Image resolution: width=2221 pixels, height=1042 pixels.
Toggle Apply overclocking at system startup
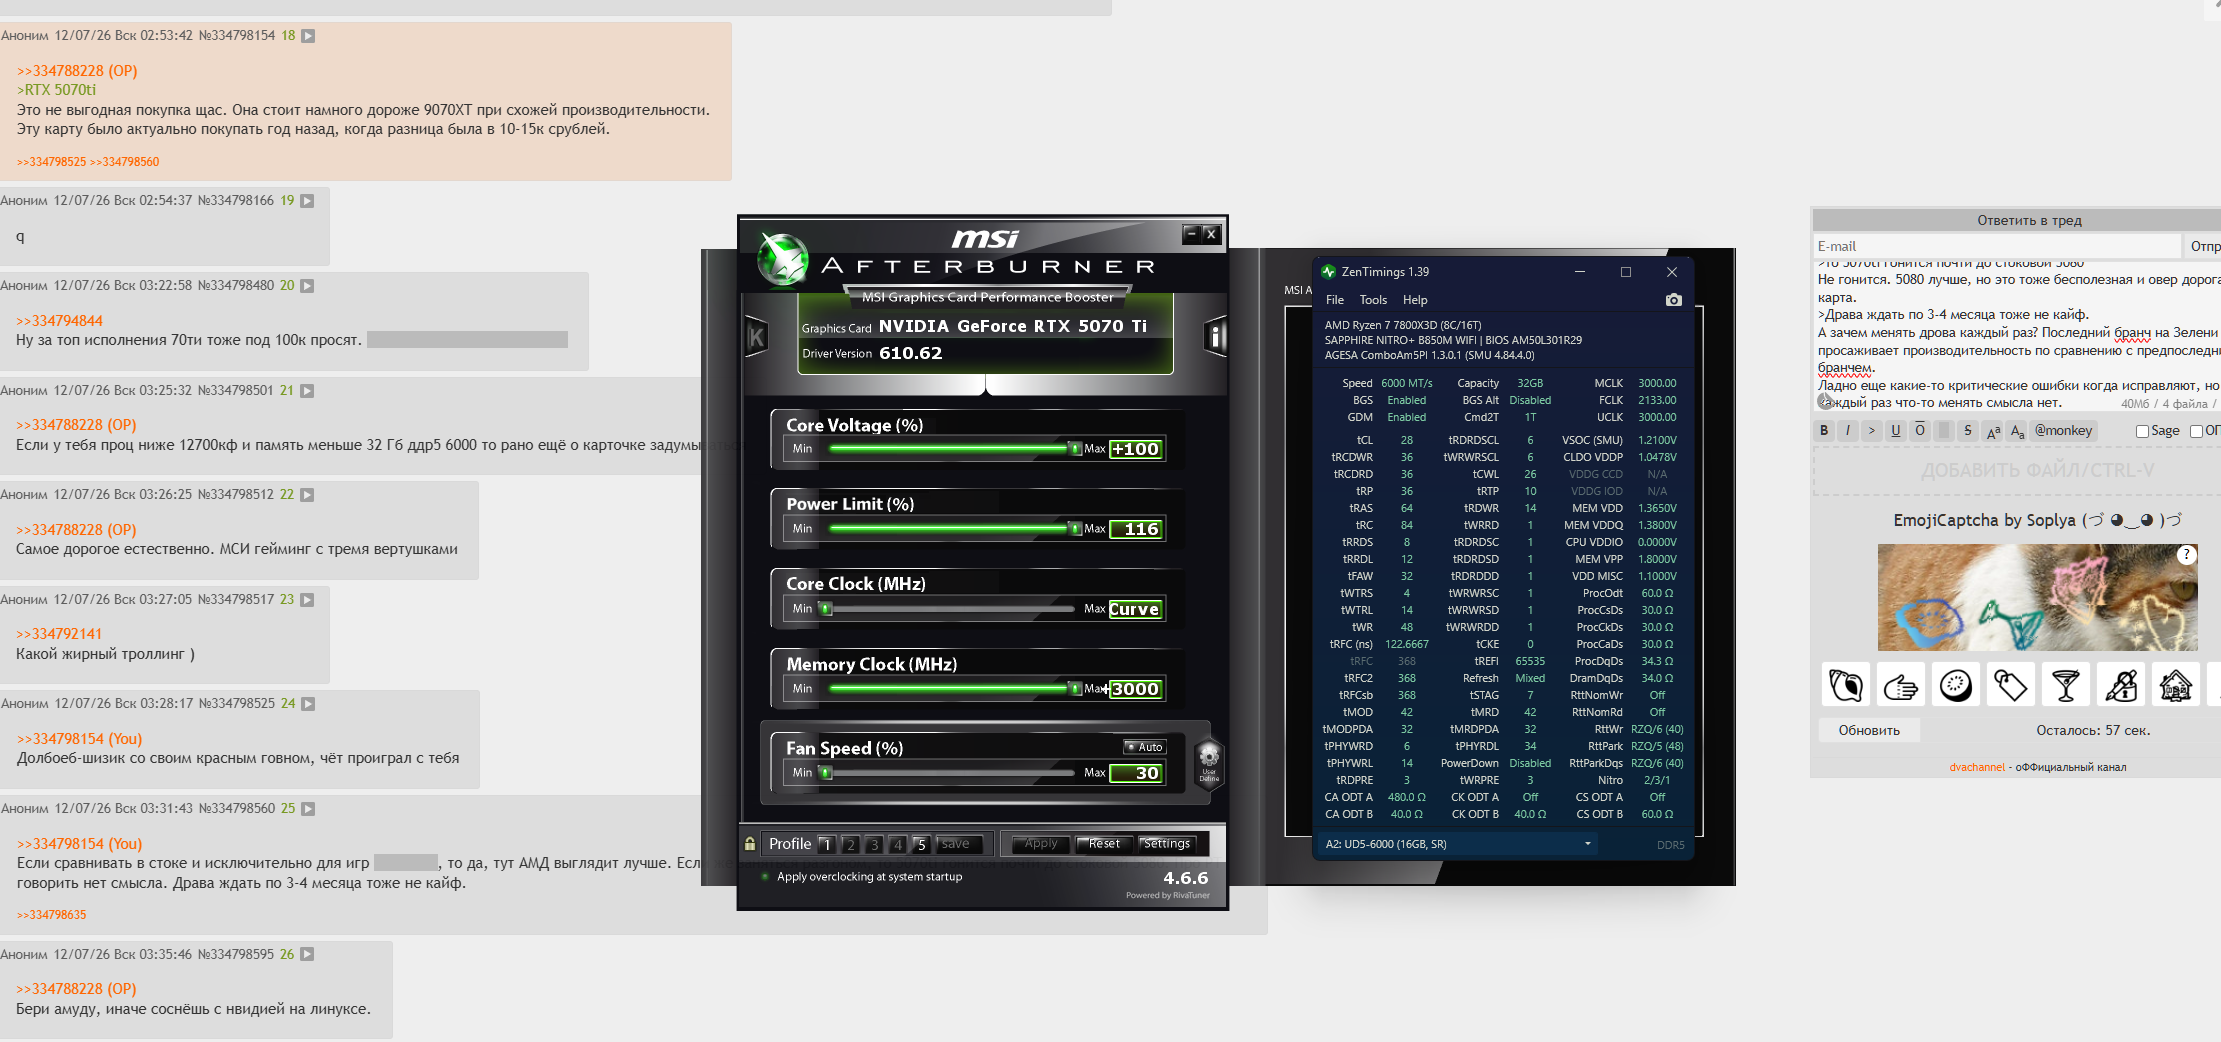pyautogui.click(x=766, y=877)
